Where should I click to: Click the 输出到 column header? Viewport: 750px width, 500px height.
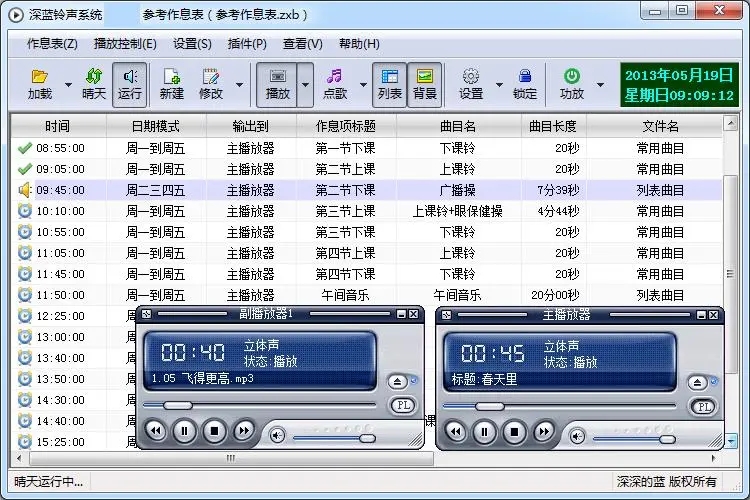[251, 126]
